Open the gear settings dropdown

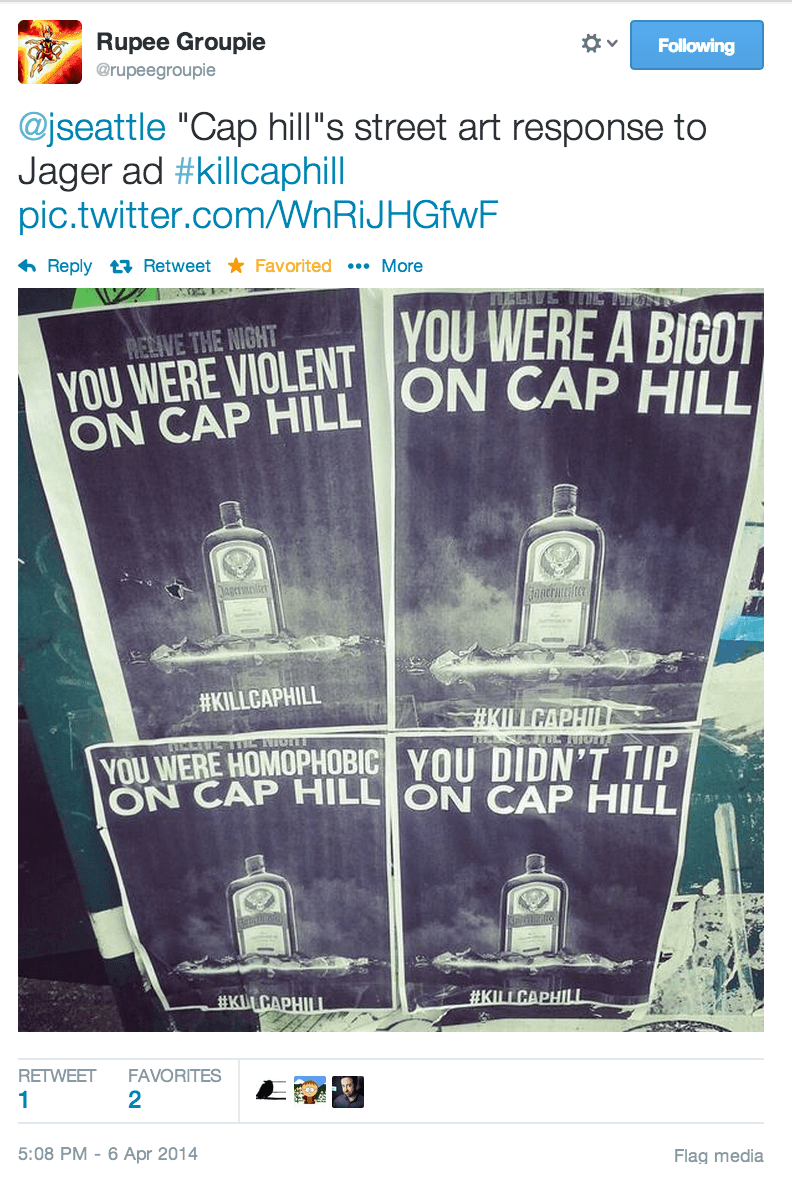pos(599,44)
